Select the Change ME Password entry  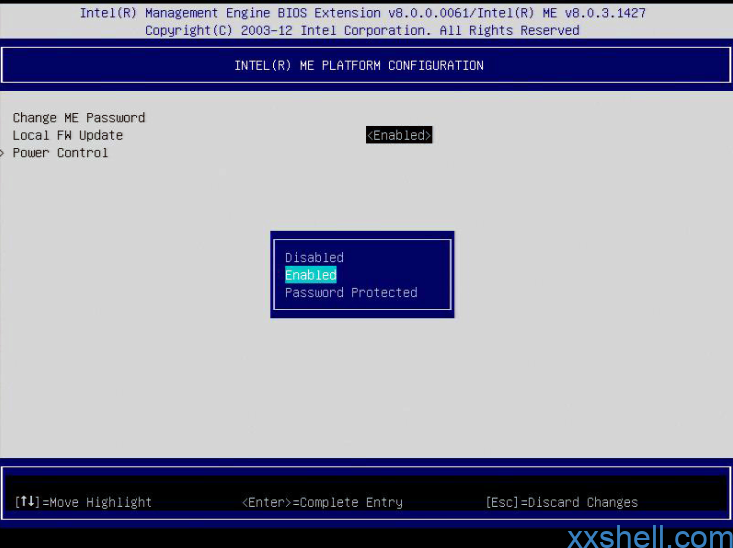click(x=79, y=117)
